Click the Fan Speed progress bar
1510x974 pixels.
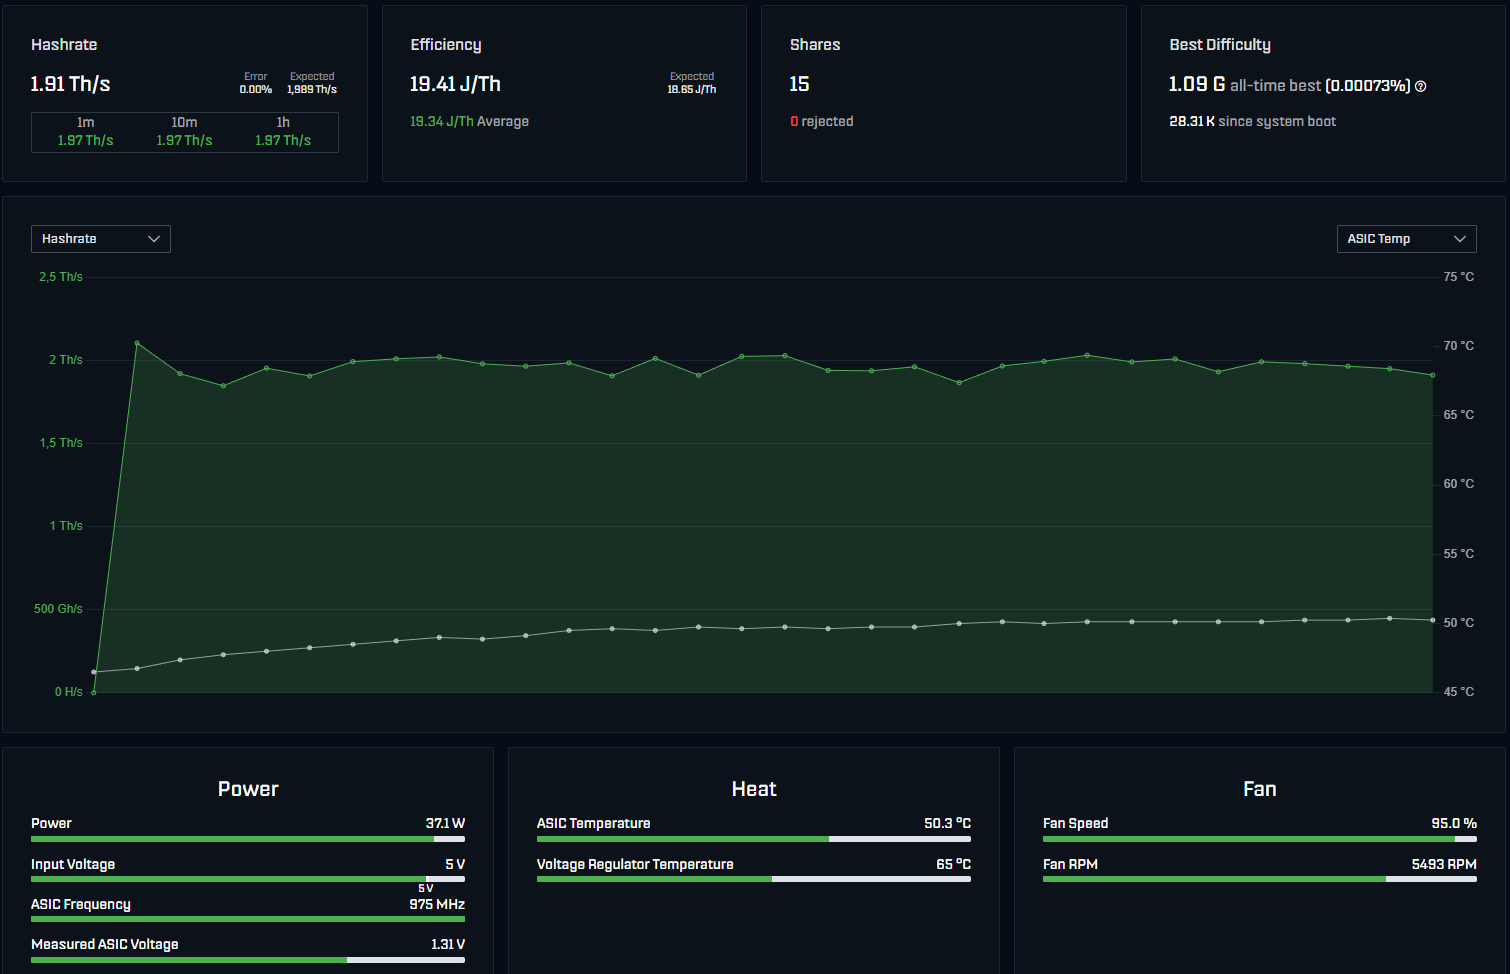[x=1259, y=839]
